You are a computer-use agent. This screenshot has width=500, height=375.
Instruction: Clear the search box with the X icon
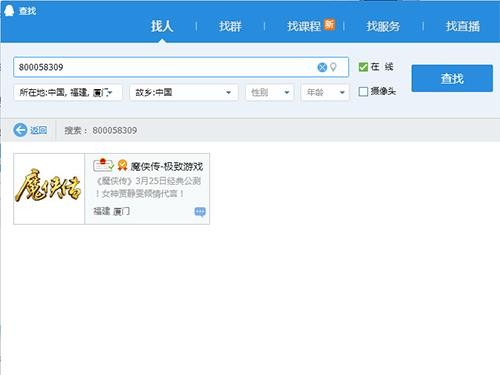[322, 67]
